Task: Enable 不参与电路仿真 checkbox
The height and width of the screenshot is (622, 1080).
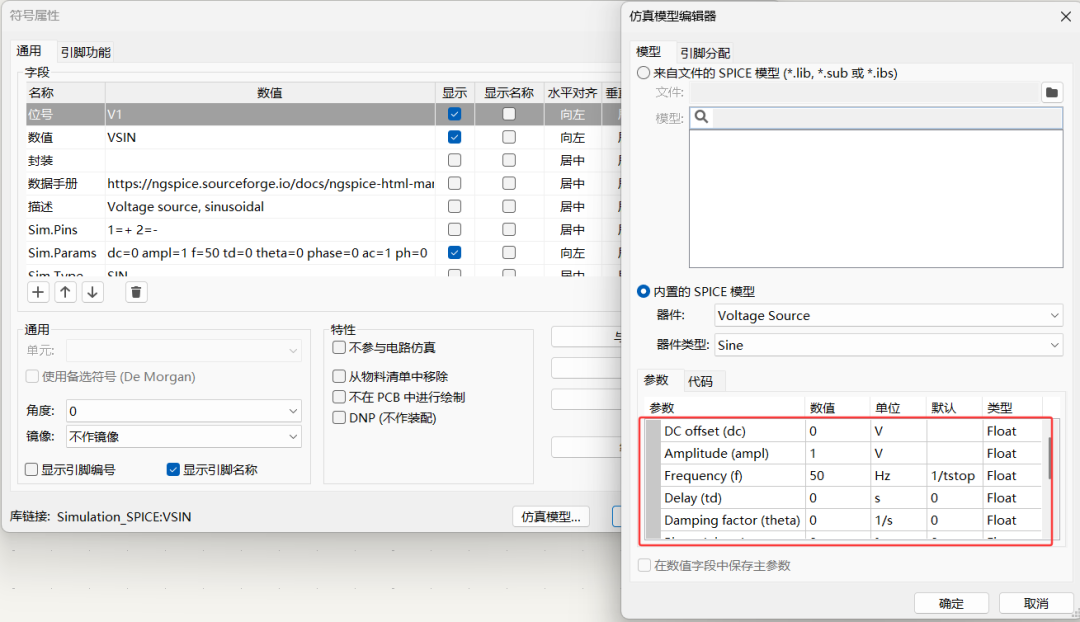Action: (x=339, y=347)
